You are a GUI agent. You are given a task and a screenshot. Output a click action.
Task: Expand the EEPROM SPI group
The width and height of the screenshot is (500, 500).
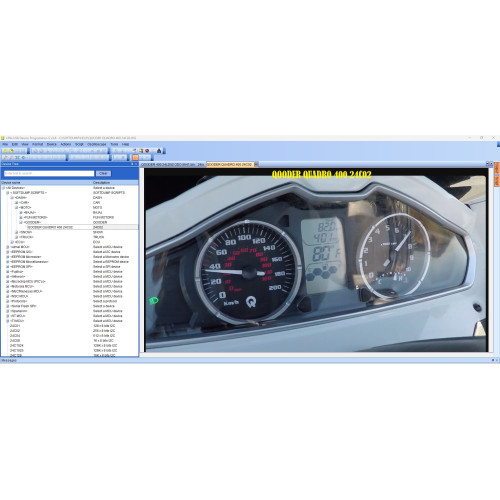click(x=7, y=267)
